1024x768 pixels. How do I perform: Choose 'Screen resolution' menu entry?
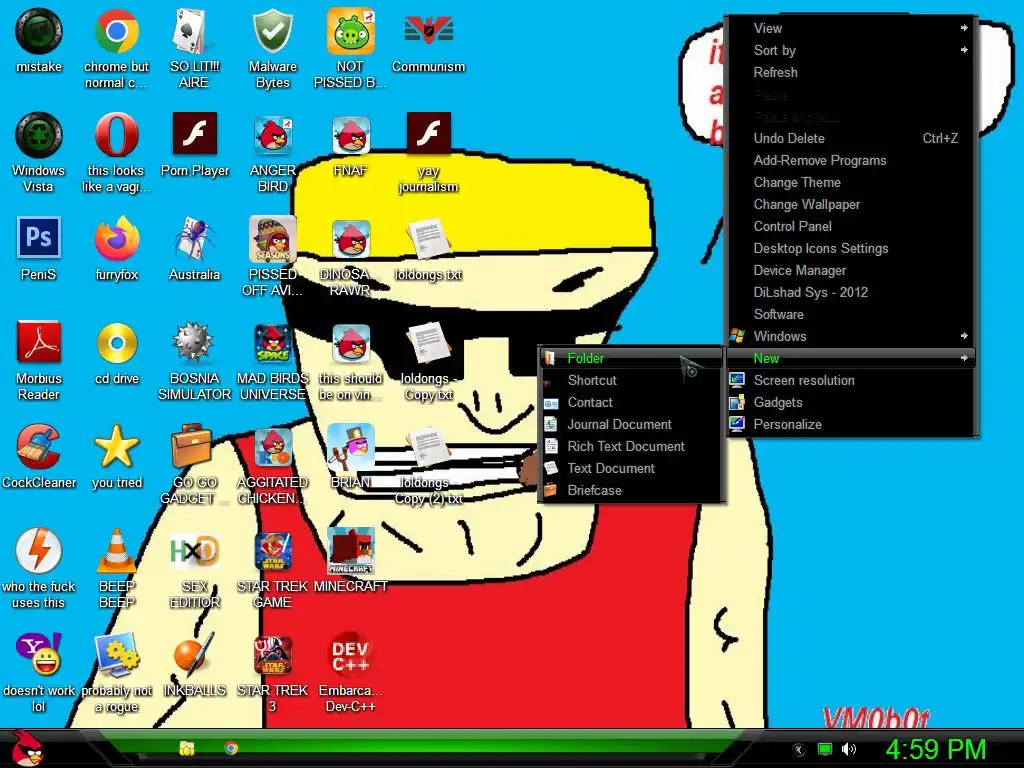pyautogui.click(x=852, y=380)
